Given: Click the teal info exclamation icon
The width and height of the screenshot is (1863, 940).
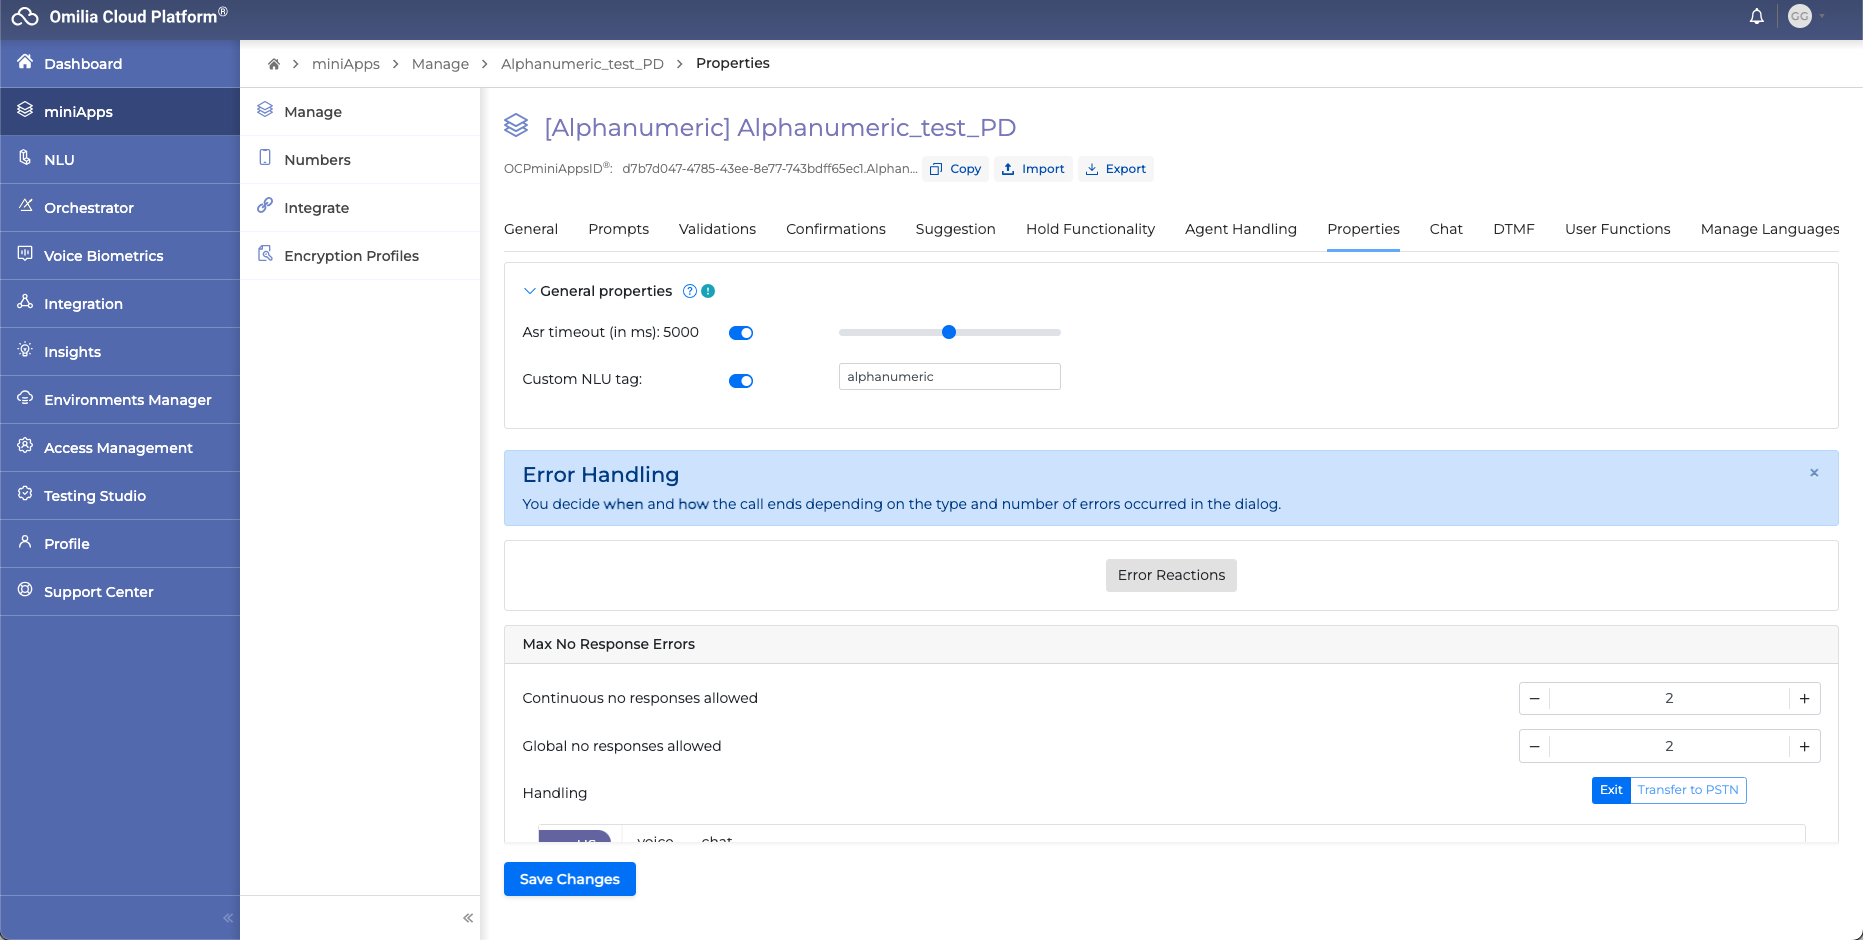Looking at the screenshot, I should pyautogui.click(x=708, y=291).
